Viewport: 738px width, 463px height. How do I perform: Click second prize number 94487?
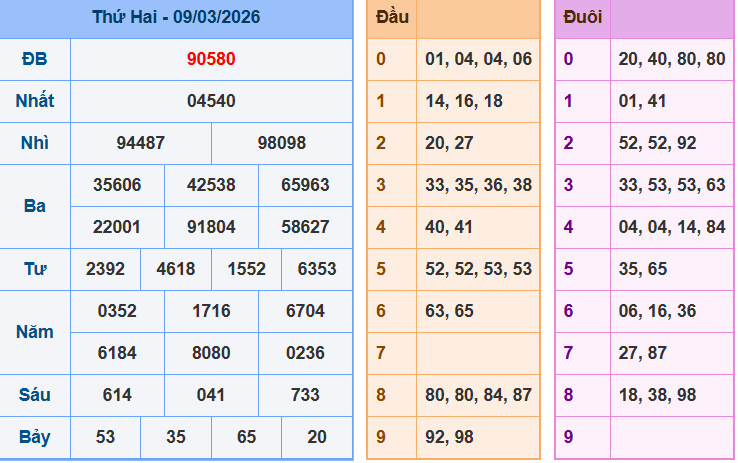(x=141, y=143)
